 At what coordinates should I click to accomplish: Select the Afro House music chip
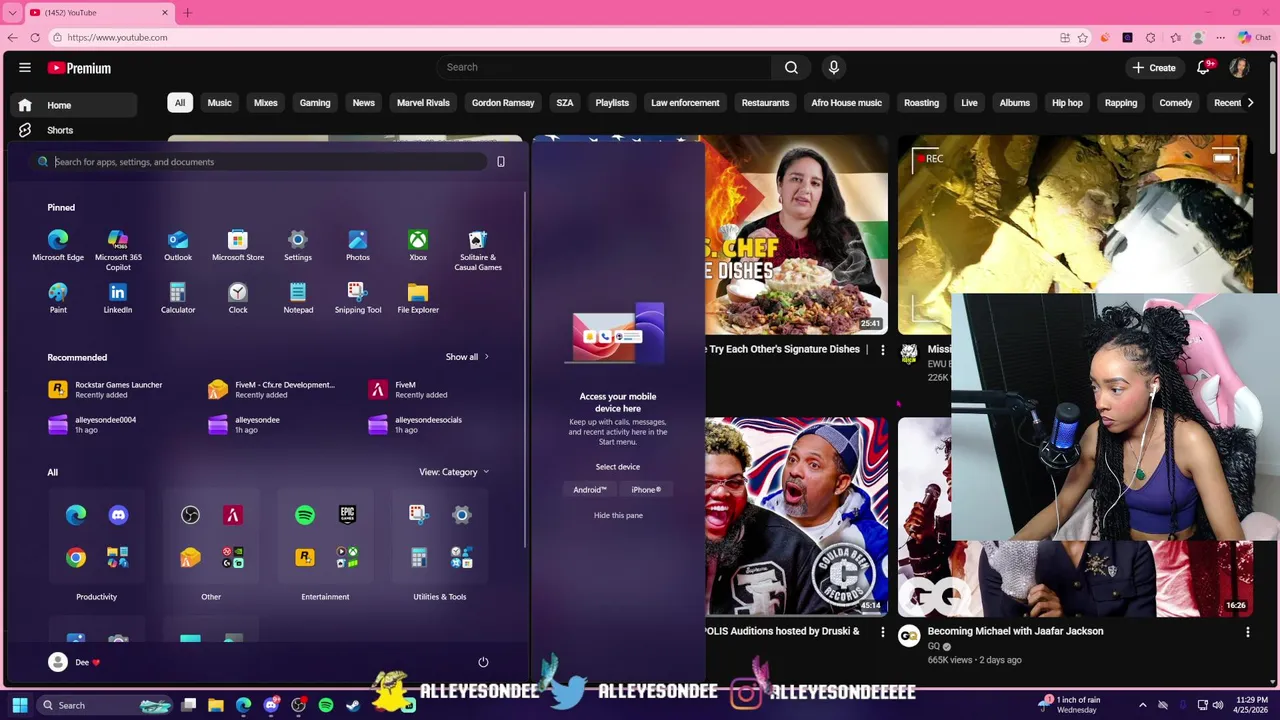tap(846, 103)
